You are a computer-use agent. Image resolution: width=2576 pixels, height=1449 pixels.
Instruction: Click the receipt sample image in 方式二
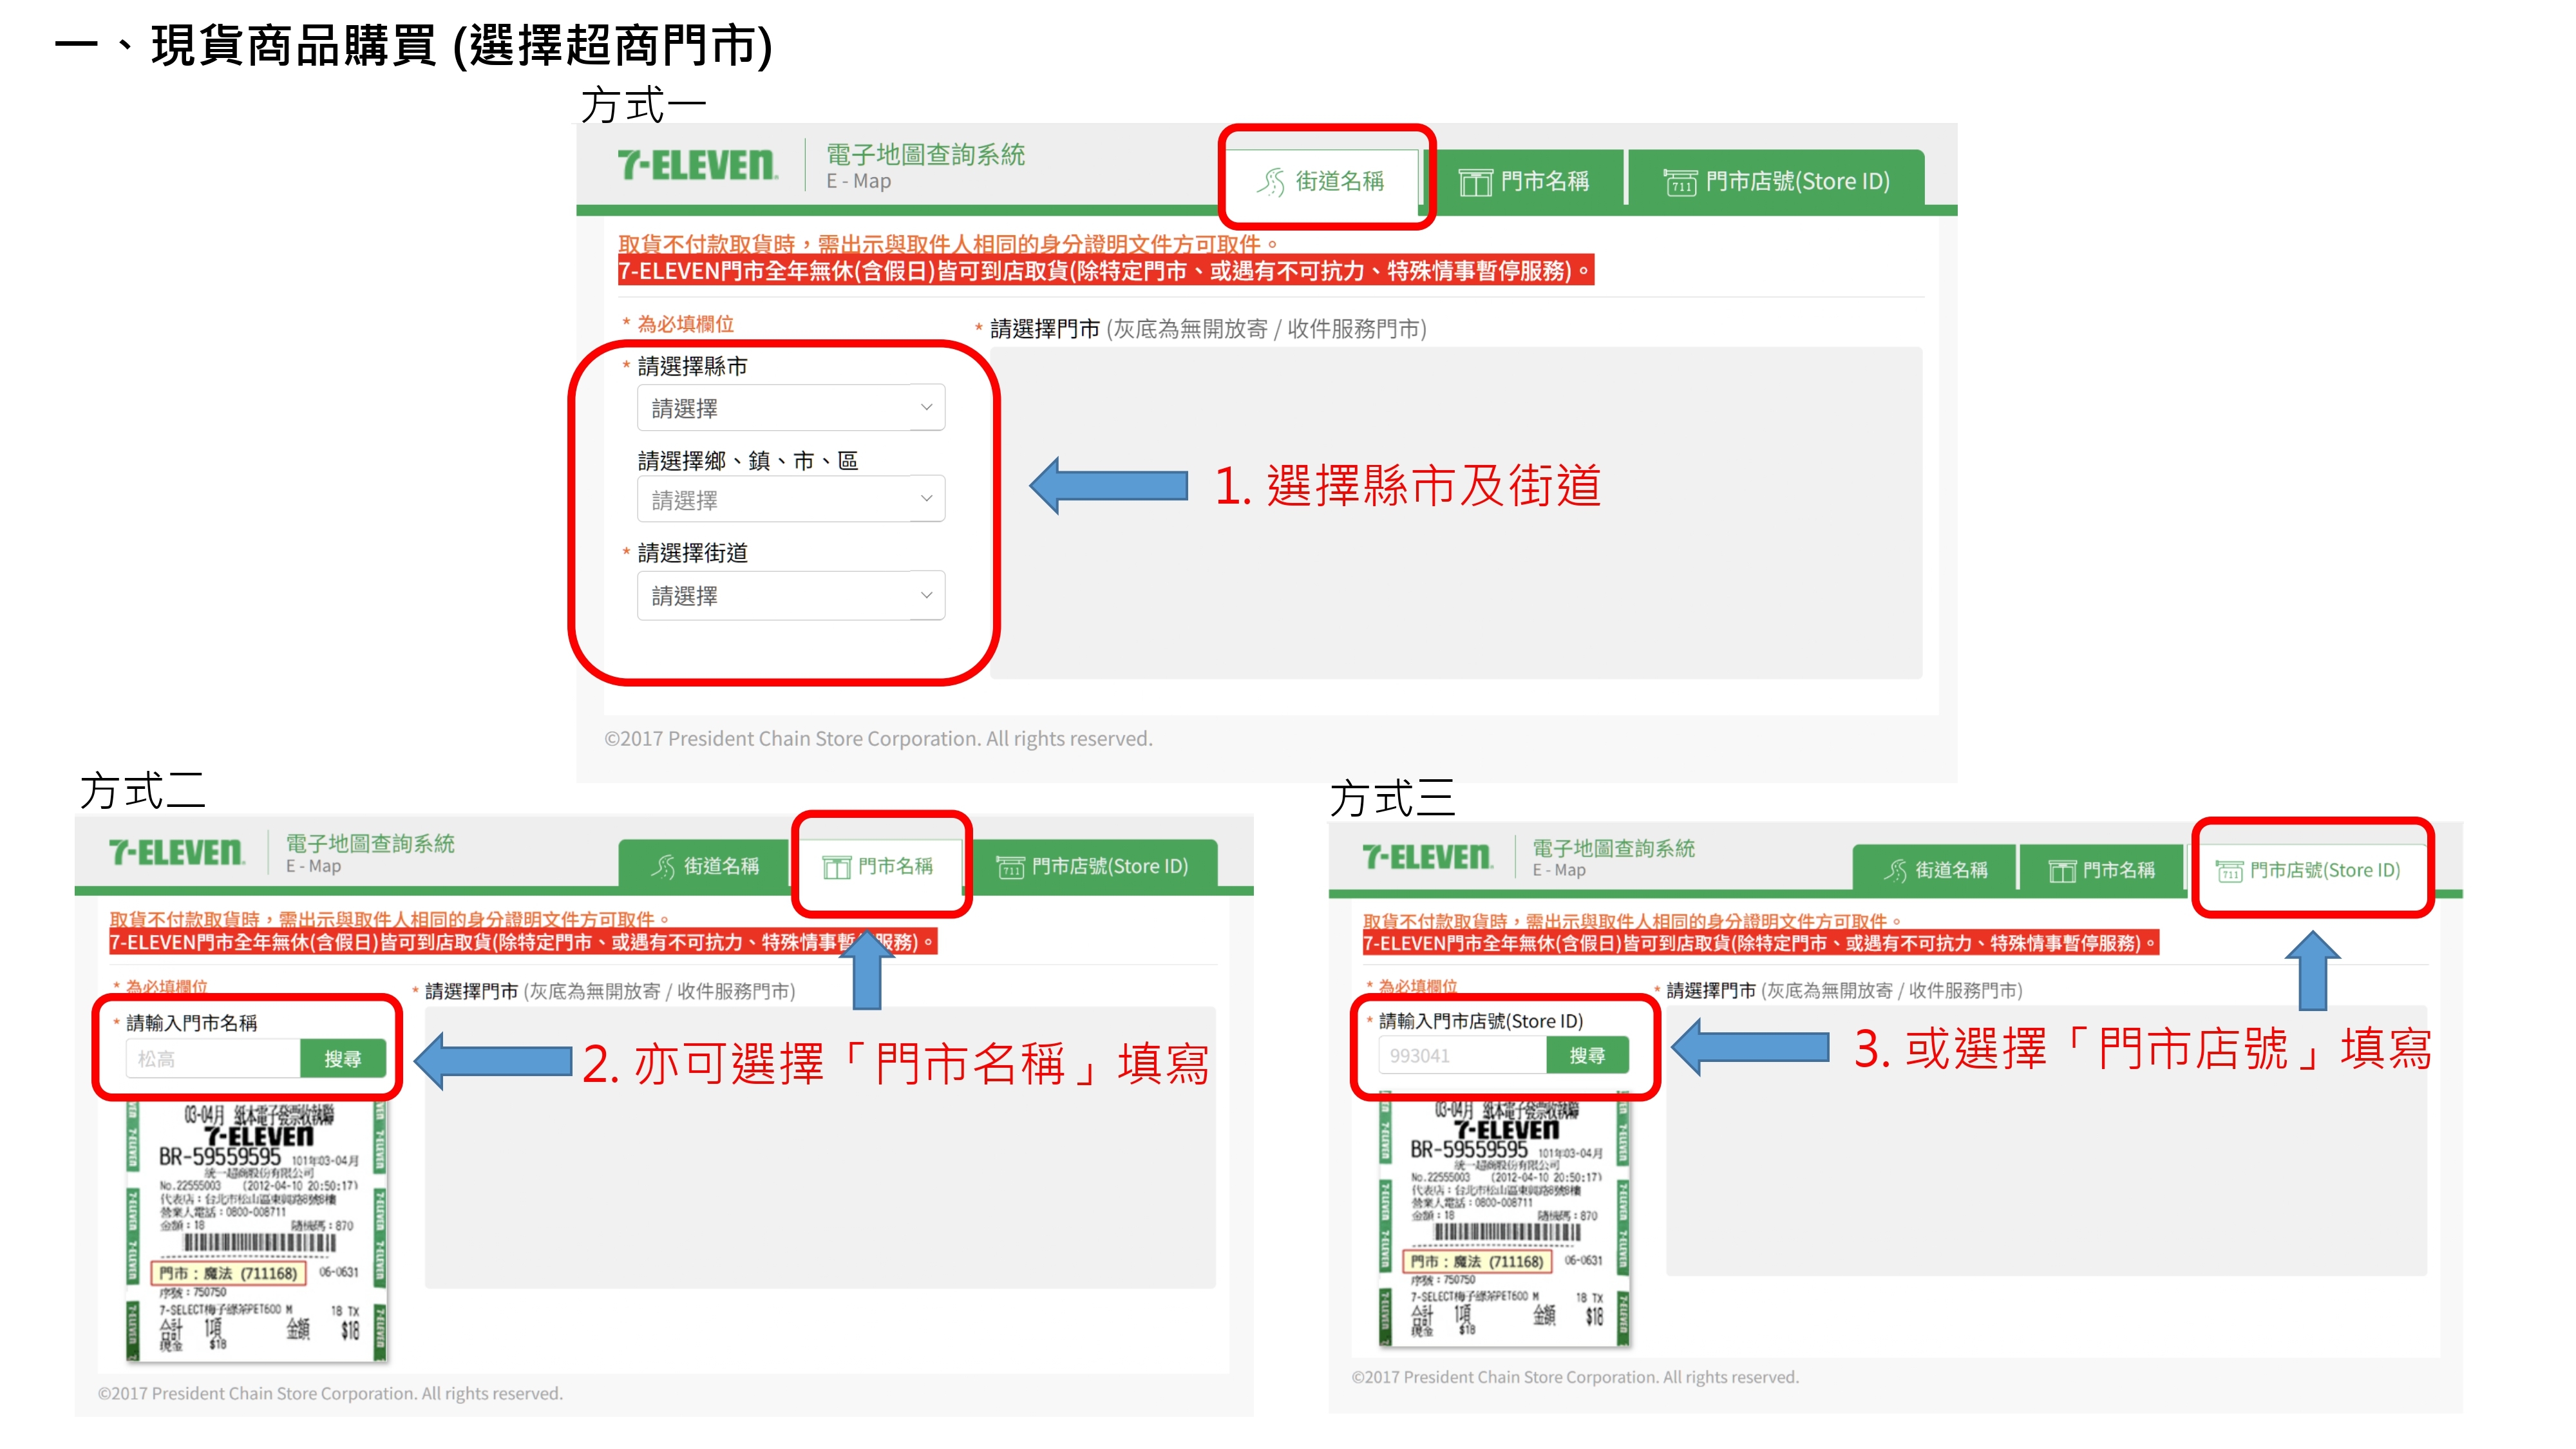[256, 1232]
